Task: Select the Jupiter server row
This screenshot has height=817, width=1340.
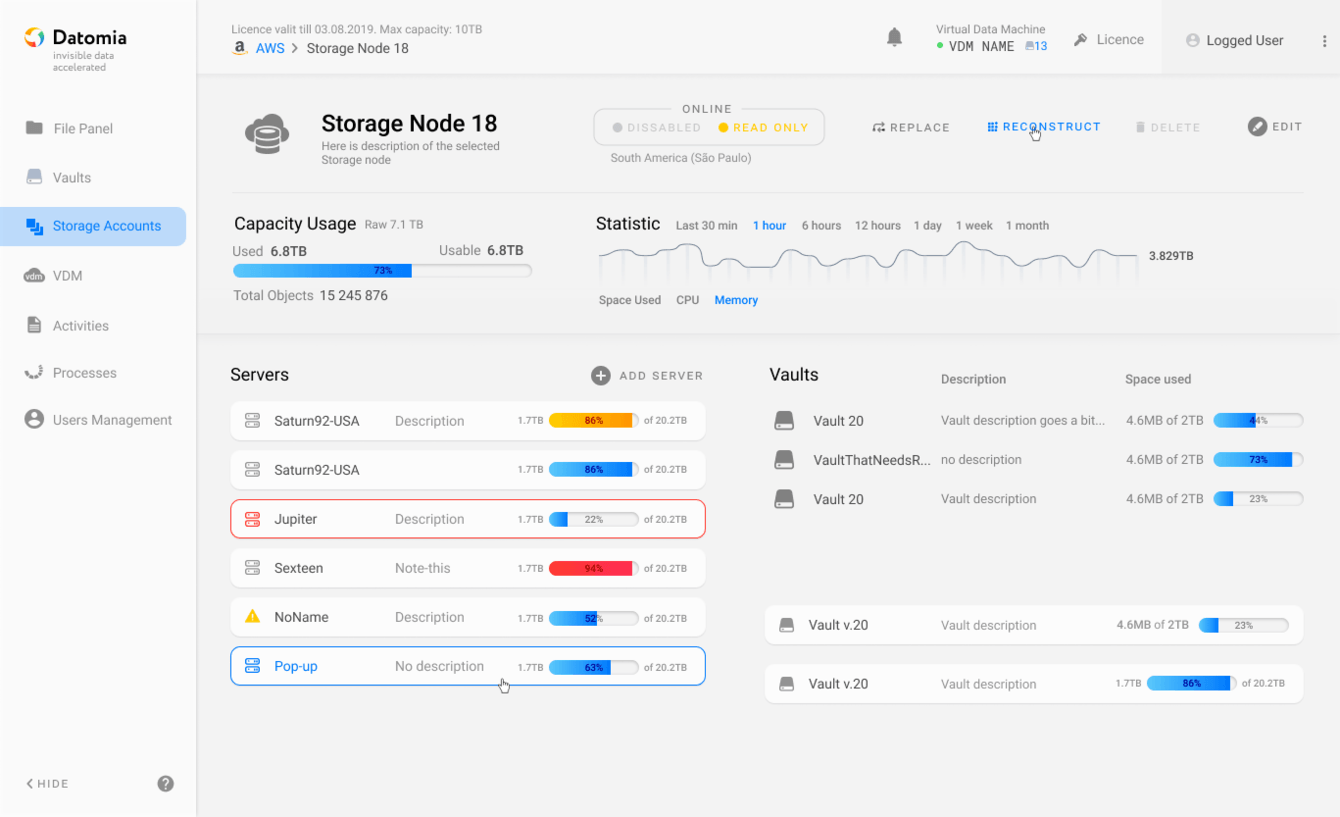Action: [467, 519]
